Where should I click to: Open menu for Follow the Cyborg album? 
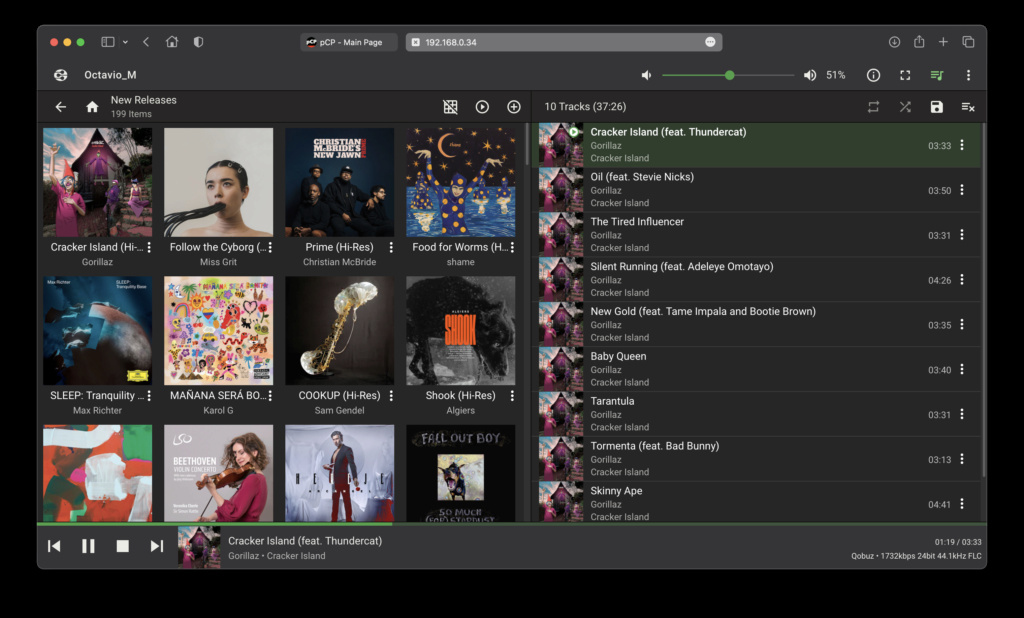tap(270, 247)
